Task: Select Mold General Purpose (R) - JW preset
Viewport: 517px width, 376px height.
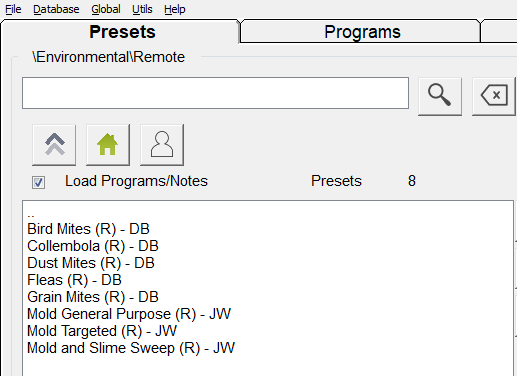Action: [x=129, y=314]
